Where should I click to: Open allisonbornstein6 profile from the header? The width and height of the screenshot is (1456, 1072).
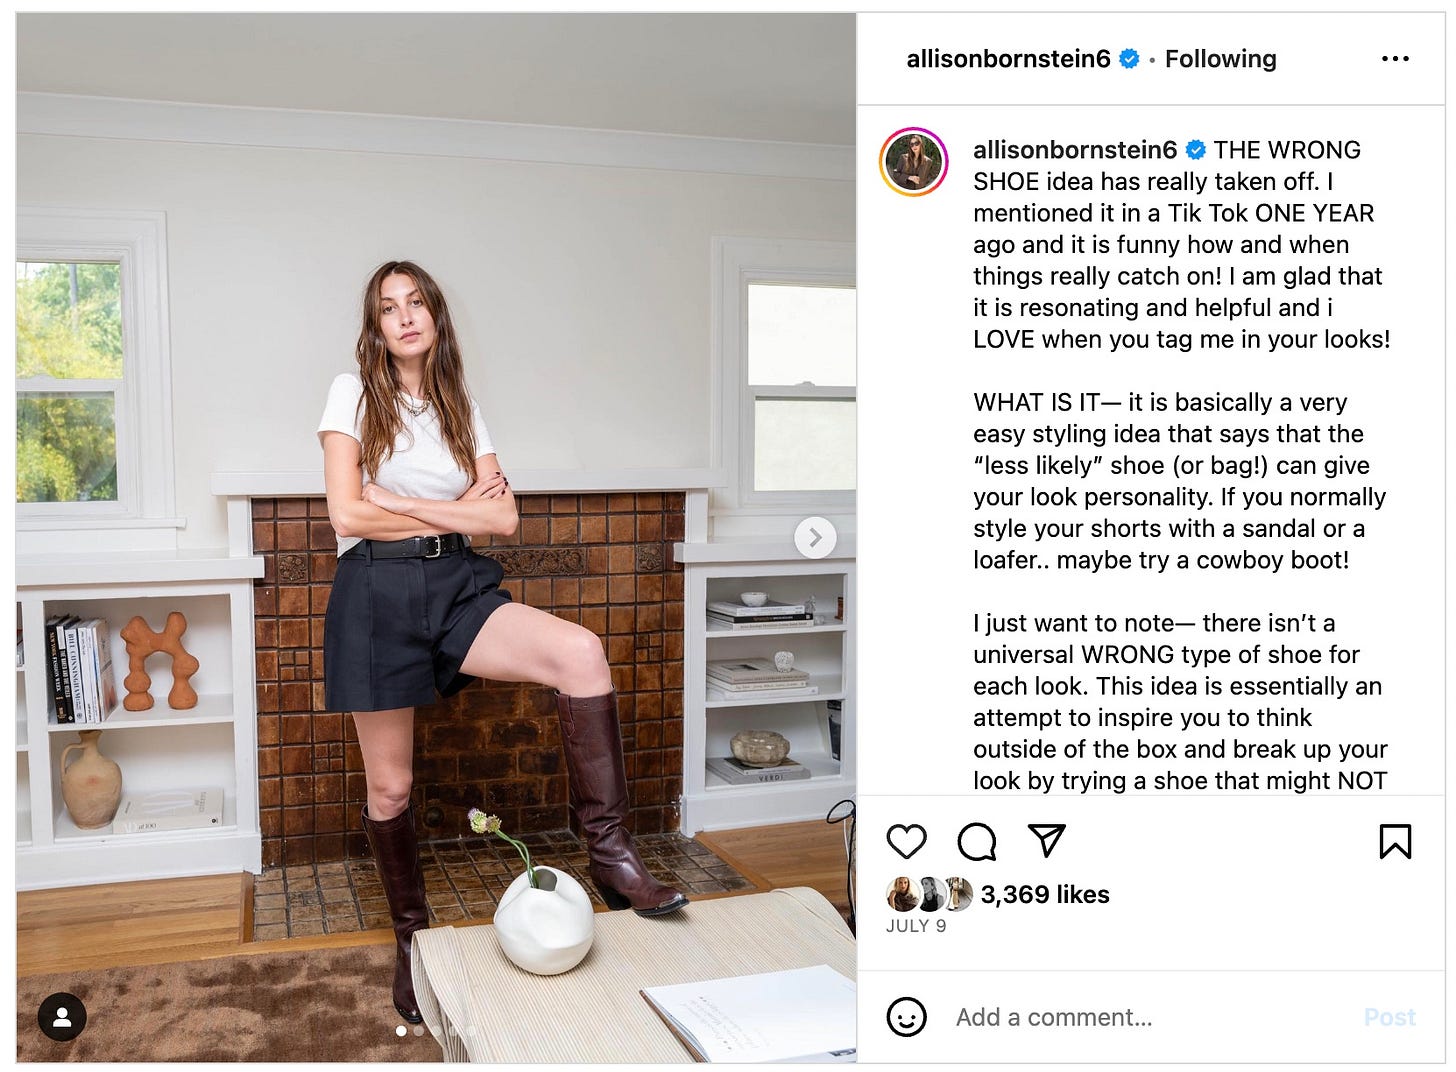click(x=1008, y=59)
